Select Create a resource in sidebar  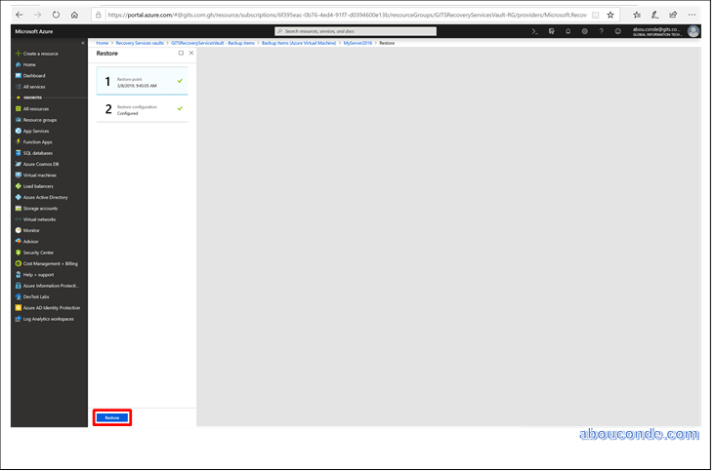pyautogui.click(x=41, y=53)
